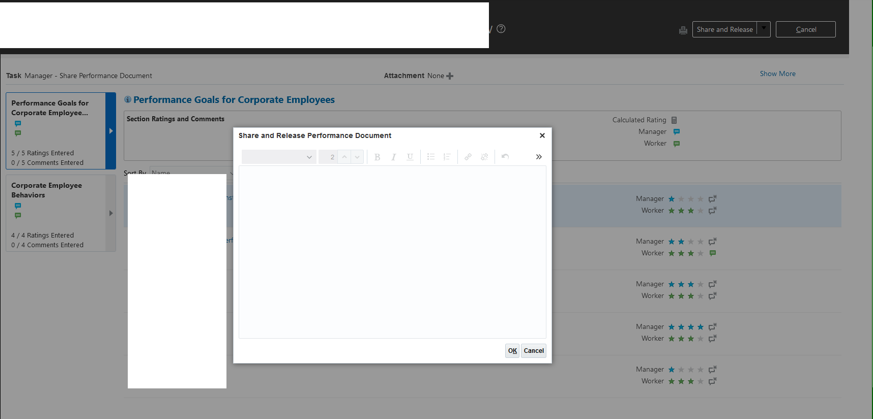Click the green filled Worker comment icon
The width and height of the screenshot is (873, 419).
pos(712,253)
